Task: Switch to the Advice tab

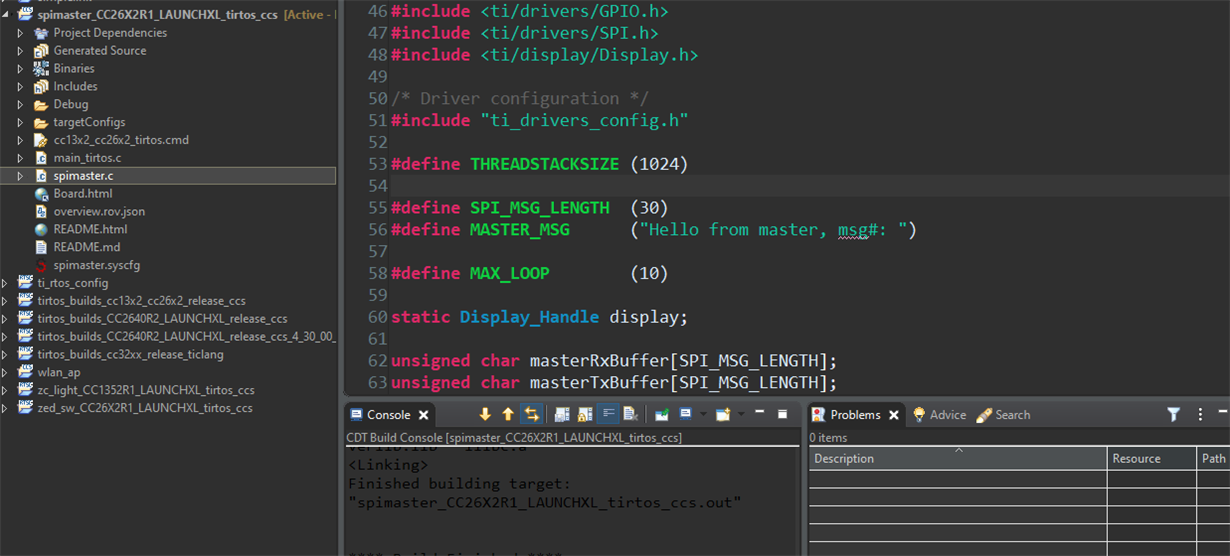Action: click(x=939, y=415)
